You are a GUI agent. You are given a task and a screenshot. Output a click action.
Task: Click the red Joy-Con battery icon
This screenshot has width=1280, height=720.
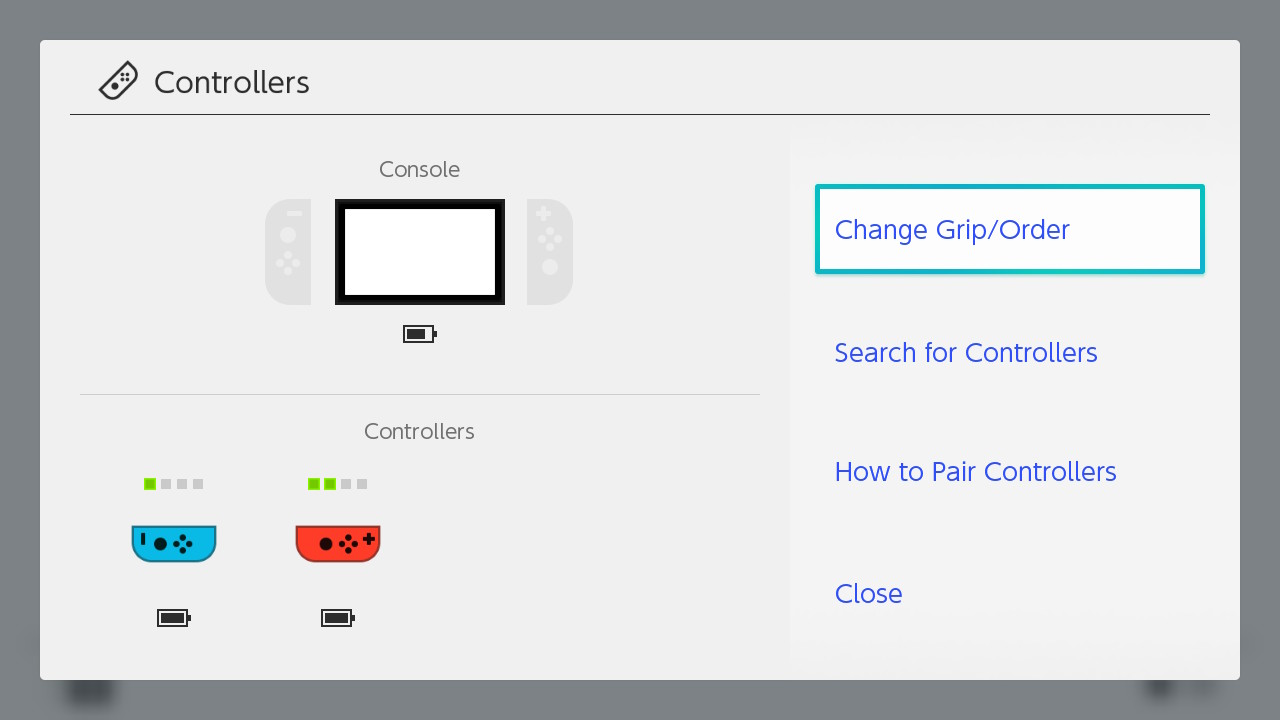pyautogui.click(x=338, y=619)
